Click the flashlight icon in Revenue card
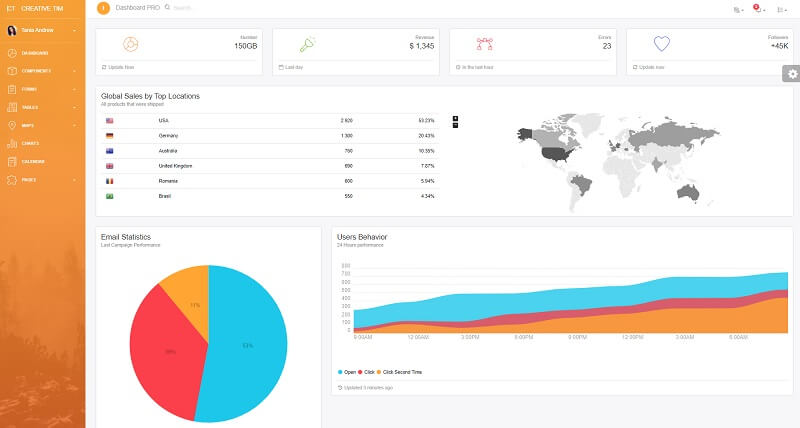This screenshot has height=428, width=800. [308, 44]
